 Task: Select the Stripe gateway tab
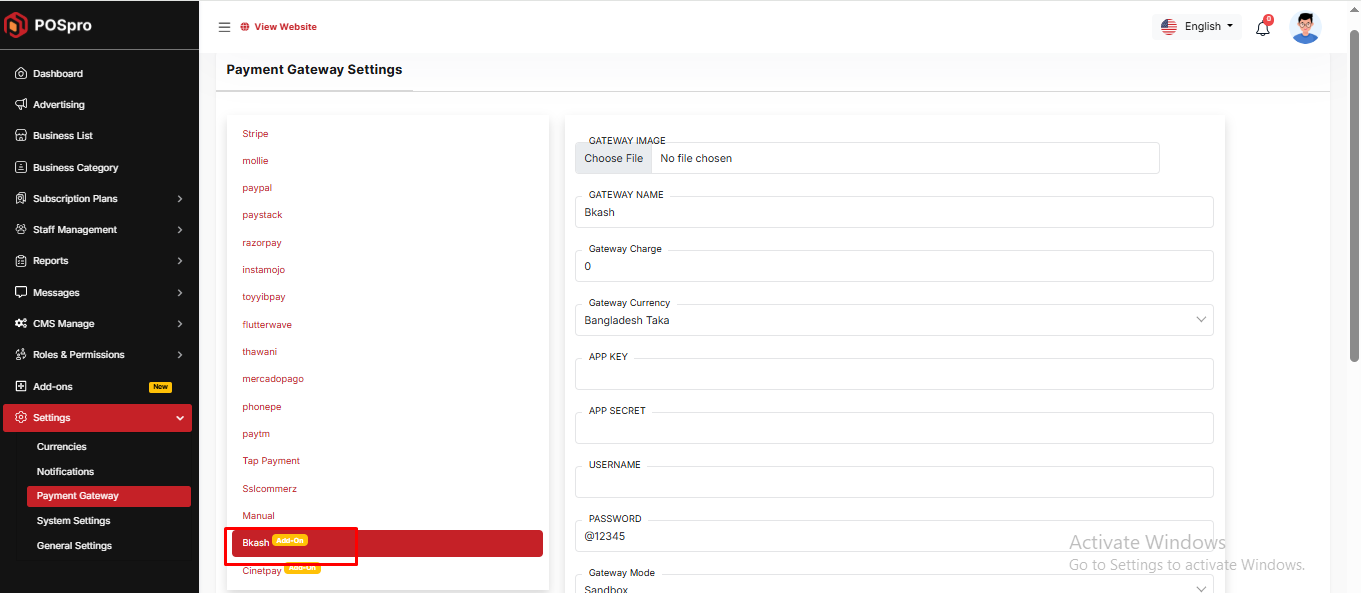pyautogui.click(x=255, y=134)
